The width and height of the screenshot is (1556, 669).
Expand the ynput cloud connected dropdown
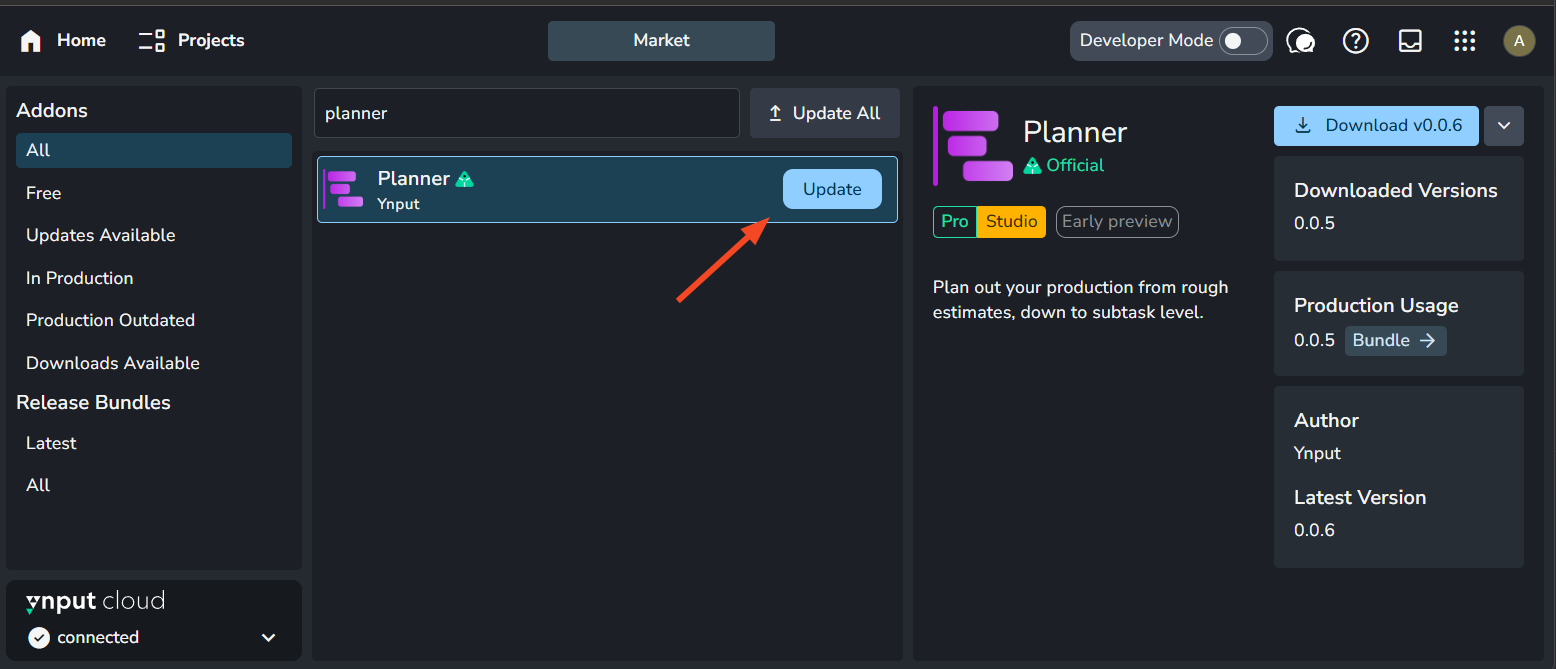268,638
